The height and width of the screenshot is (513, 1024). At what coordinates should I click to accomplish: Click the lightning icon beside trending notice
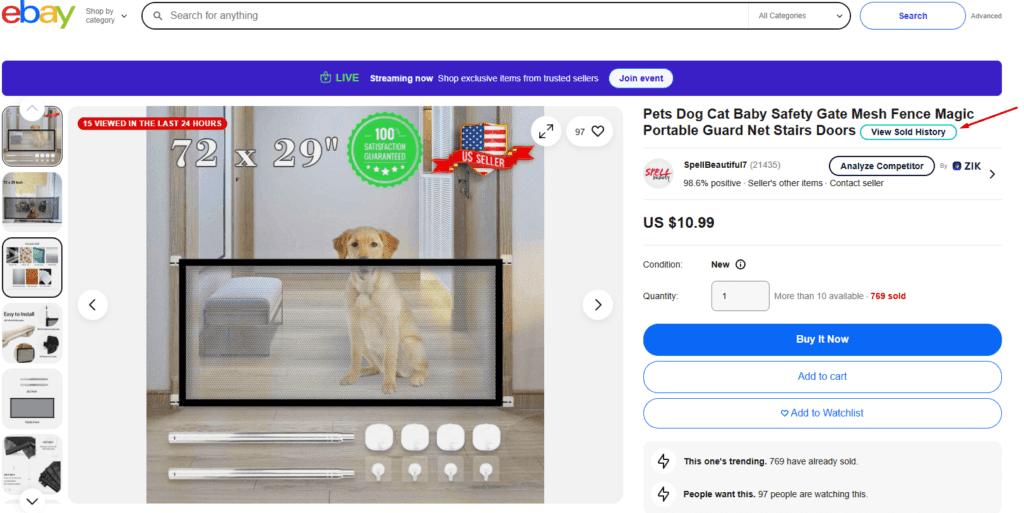(x=664, y=461)
